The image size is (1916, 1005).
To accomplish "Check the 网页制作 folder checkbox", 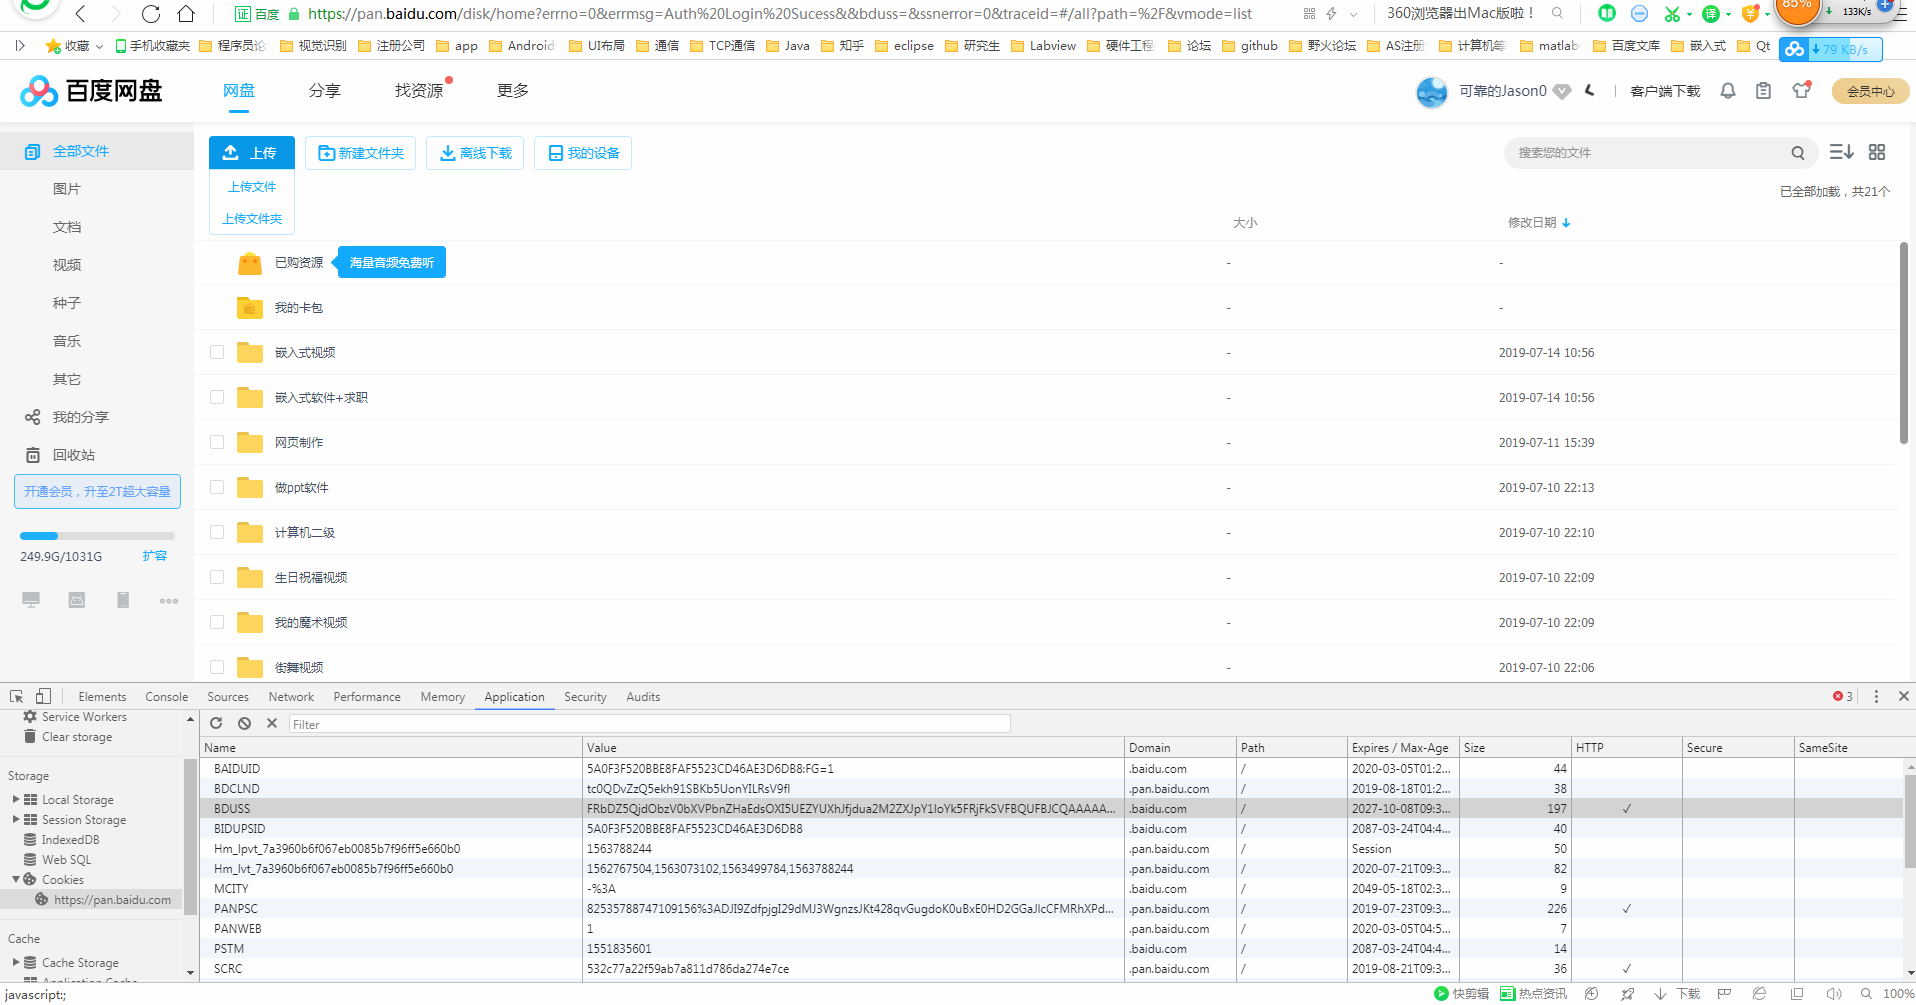I will [x=217, y=442].
